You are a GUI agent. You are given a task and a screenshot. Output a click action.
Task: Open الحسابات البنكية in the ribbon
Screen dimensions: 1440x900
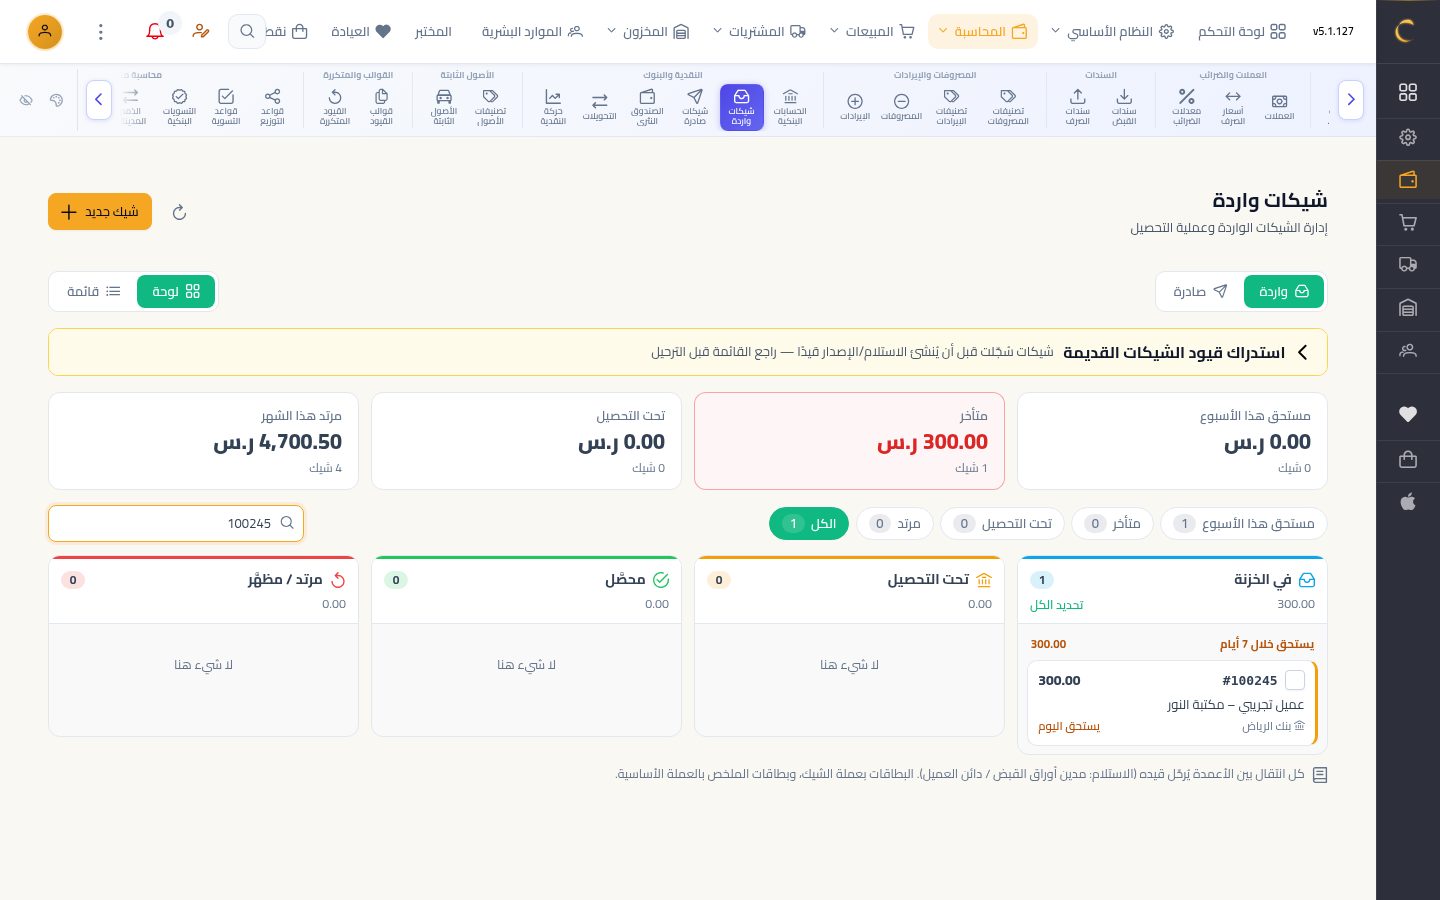tap(790, 107)
